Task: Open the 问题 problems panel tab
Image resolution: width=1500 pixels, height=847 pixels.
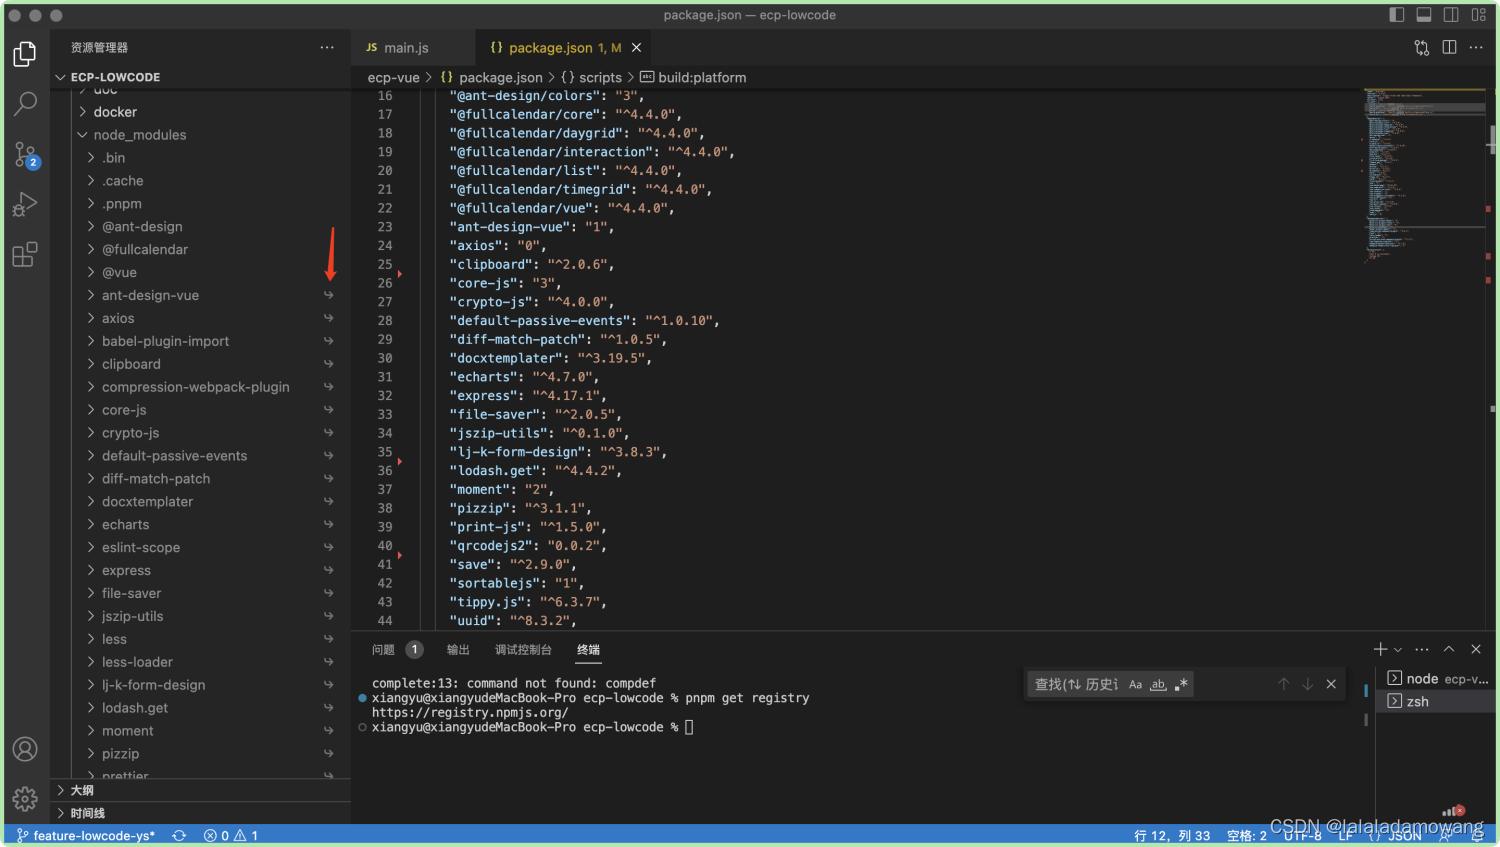Action: click(397, 650)
